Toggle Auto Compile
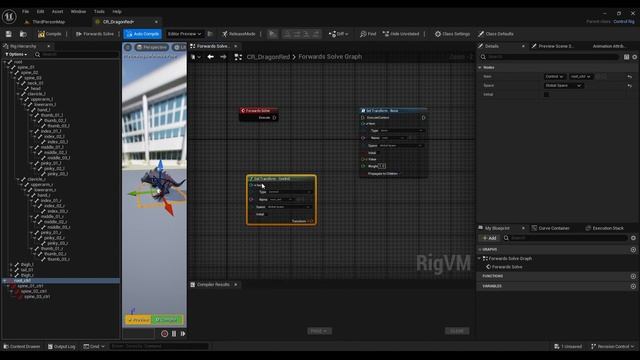This screenshot has width=640, height=360. [x=142, y=34]
